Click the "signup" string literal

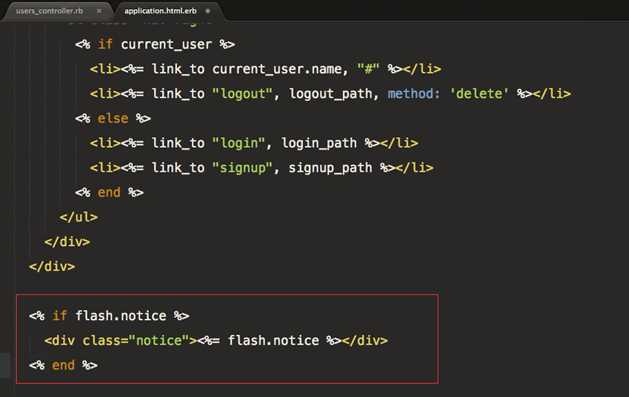pos(242,168)
